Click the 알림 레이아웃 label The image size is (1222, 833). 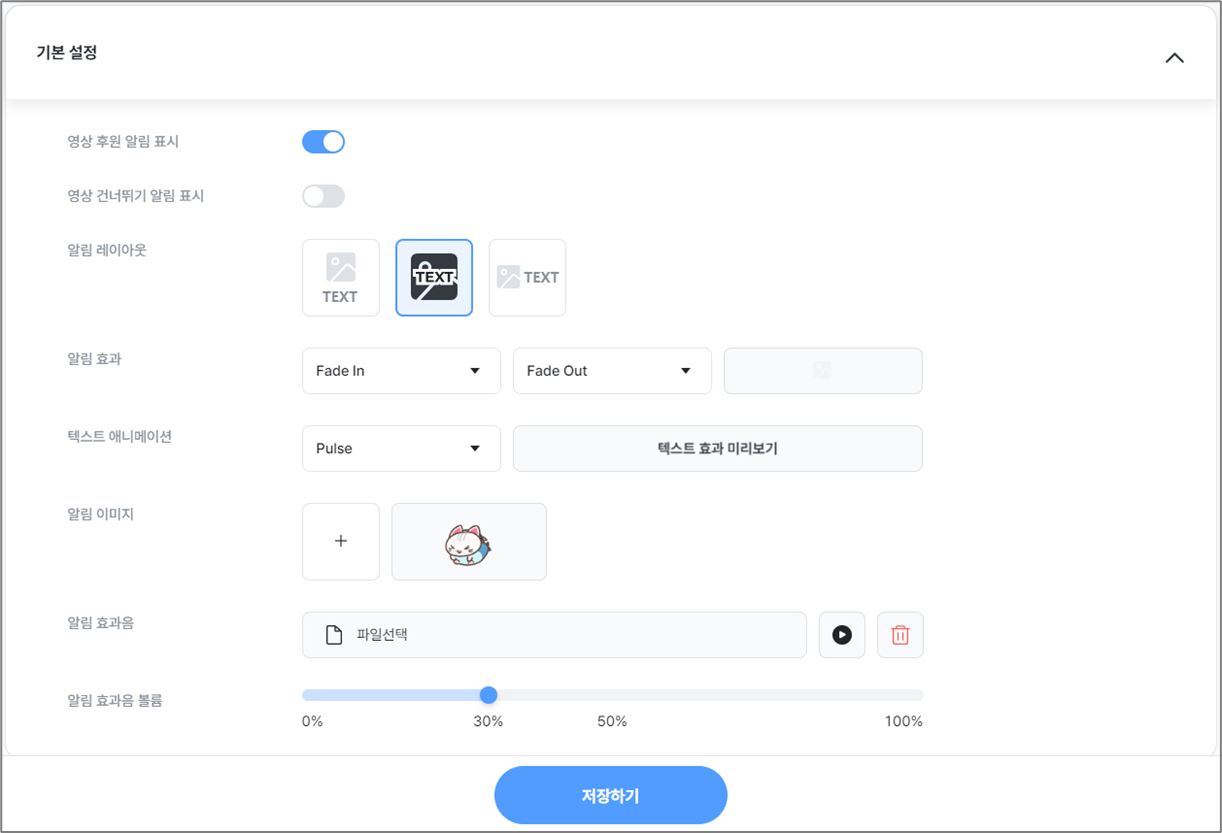point(107,250)
